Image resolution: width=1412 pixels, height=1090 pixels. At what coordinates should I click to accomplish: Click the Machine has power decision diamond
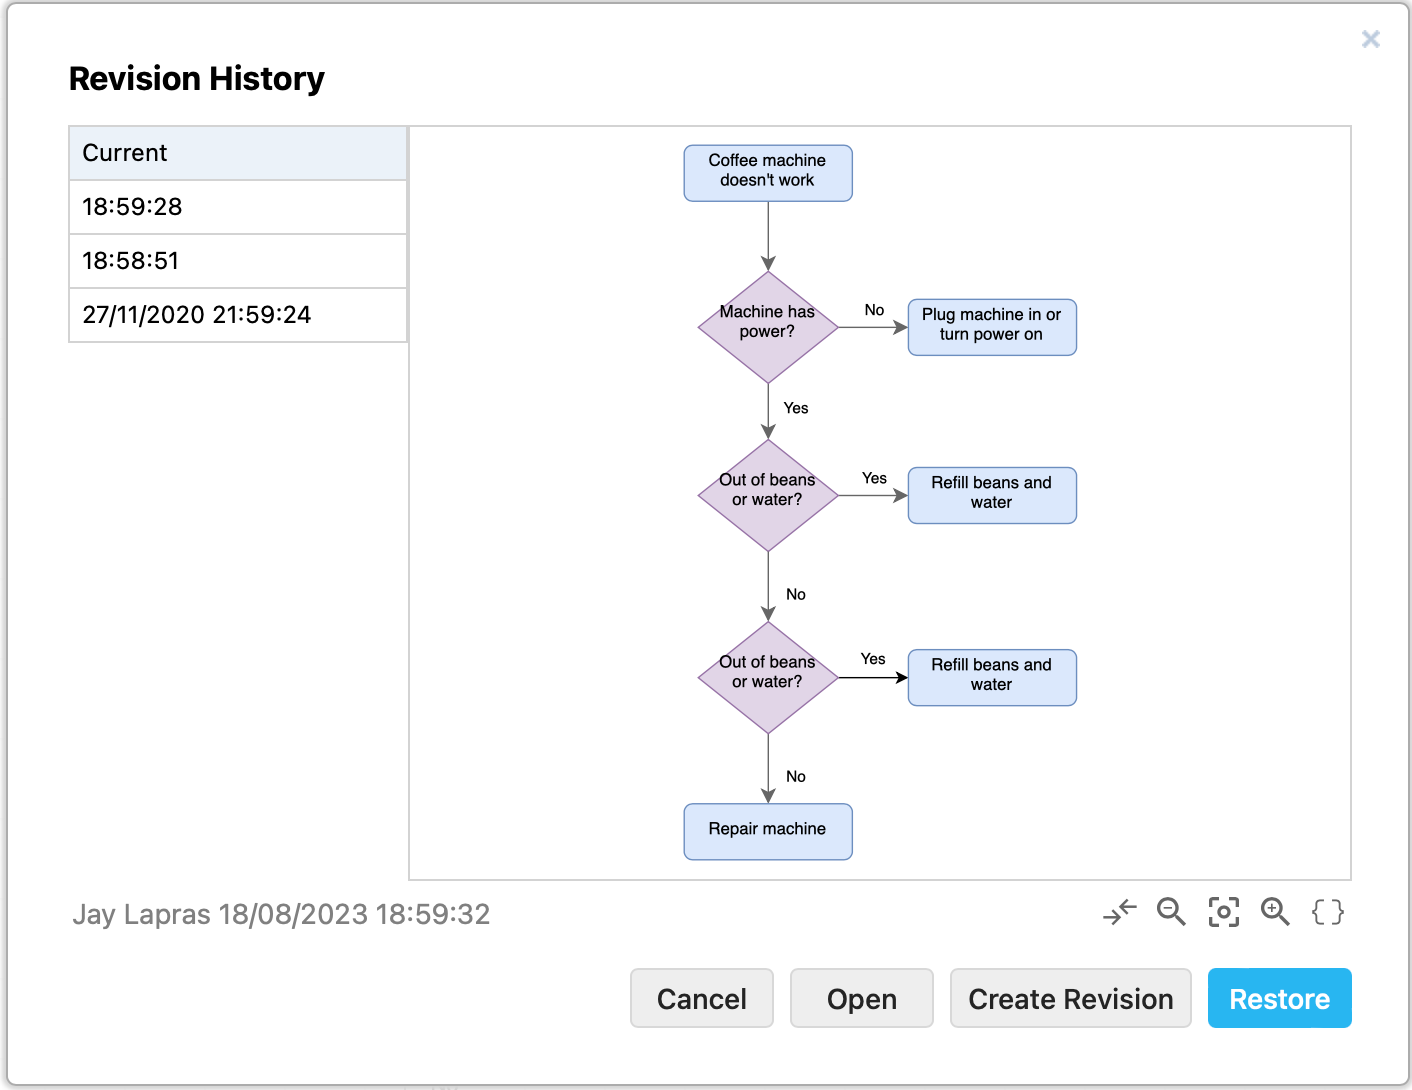tap(767, 325)
